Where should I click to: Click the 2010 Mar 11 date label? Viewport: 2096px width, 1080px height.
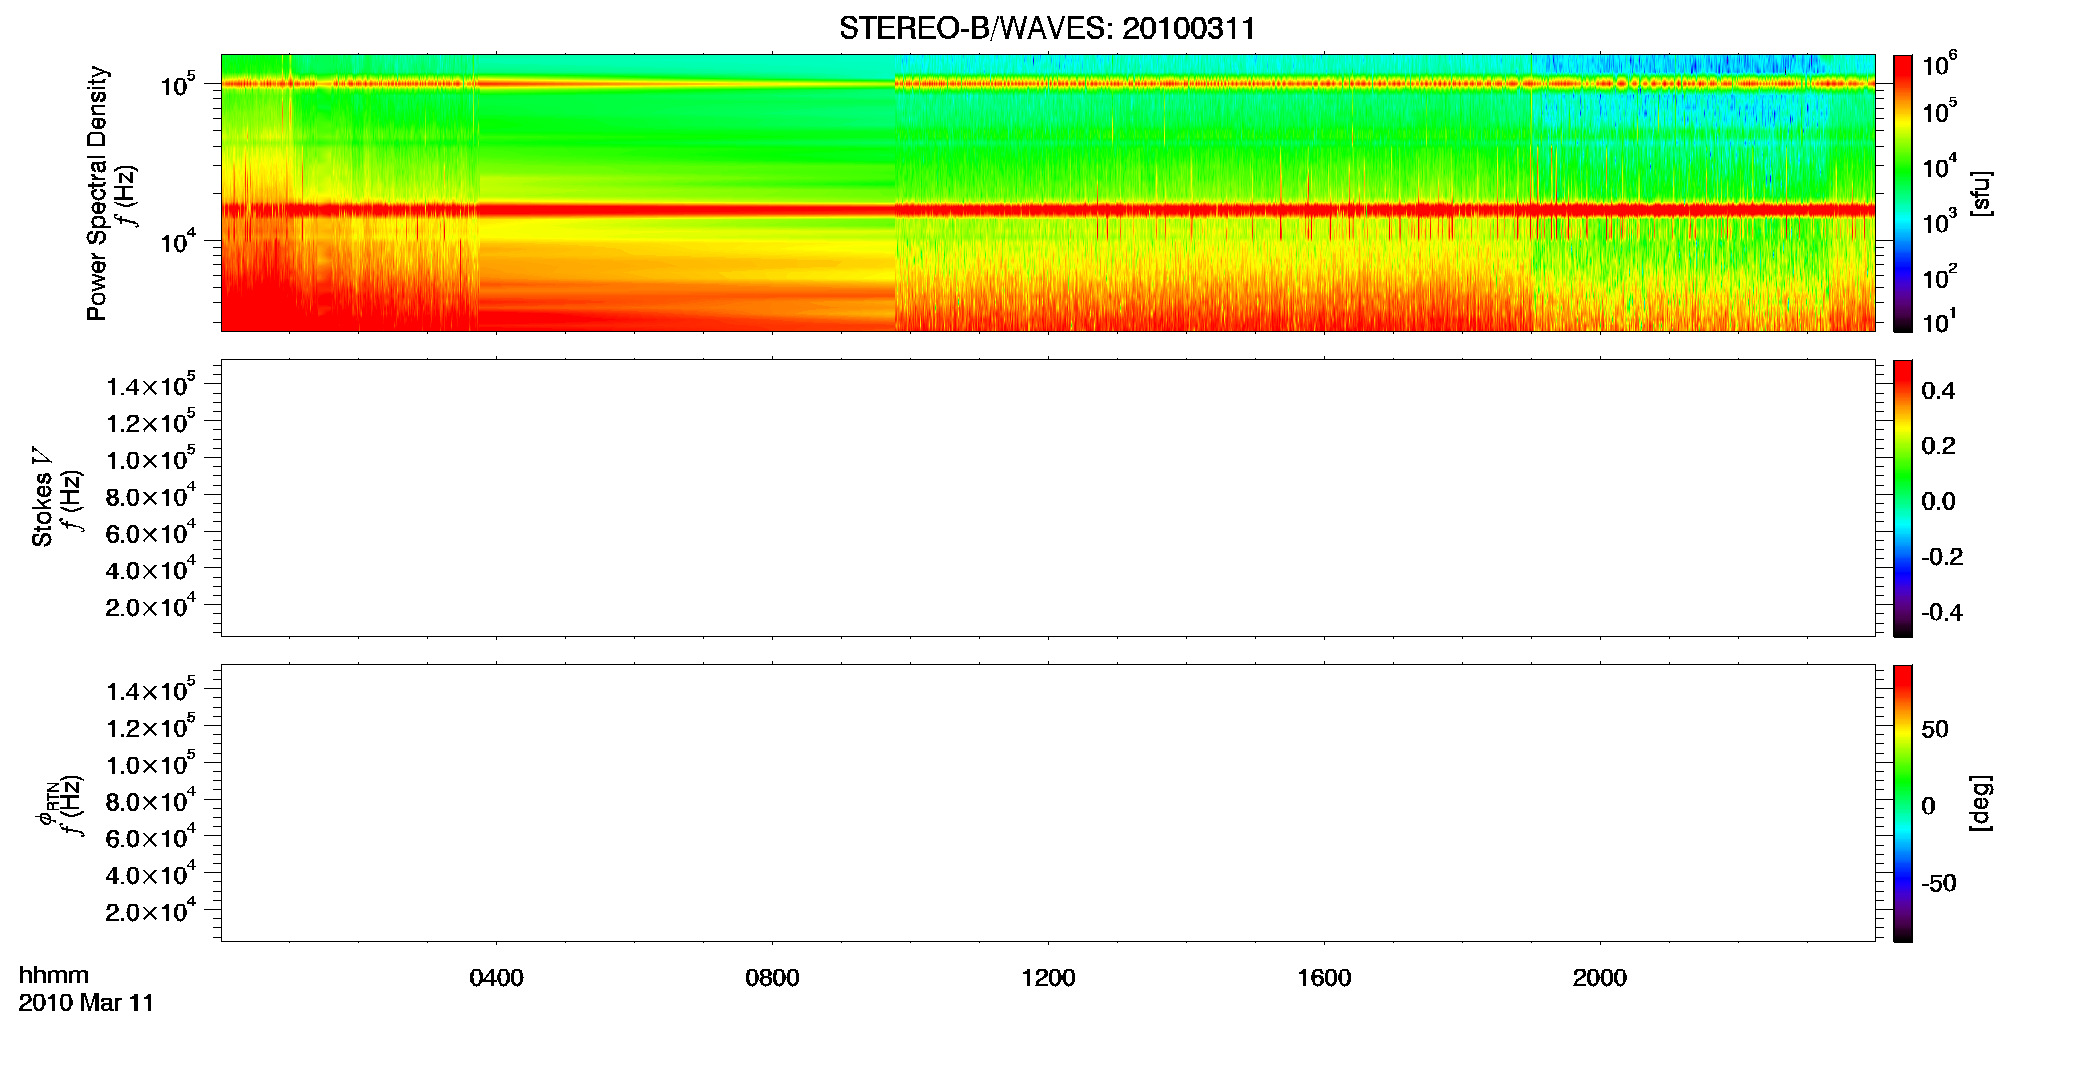86,1003
